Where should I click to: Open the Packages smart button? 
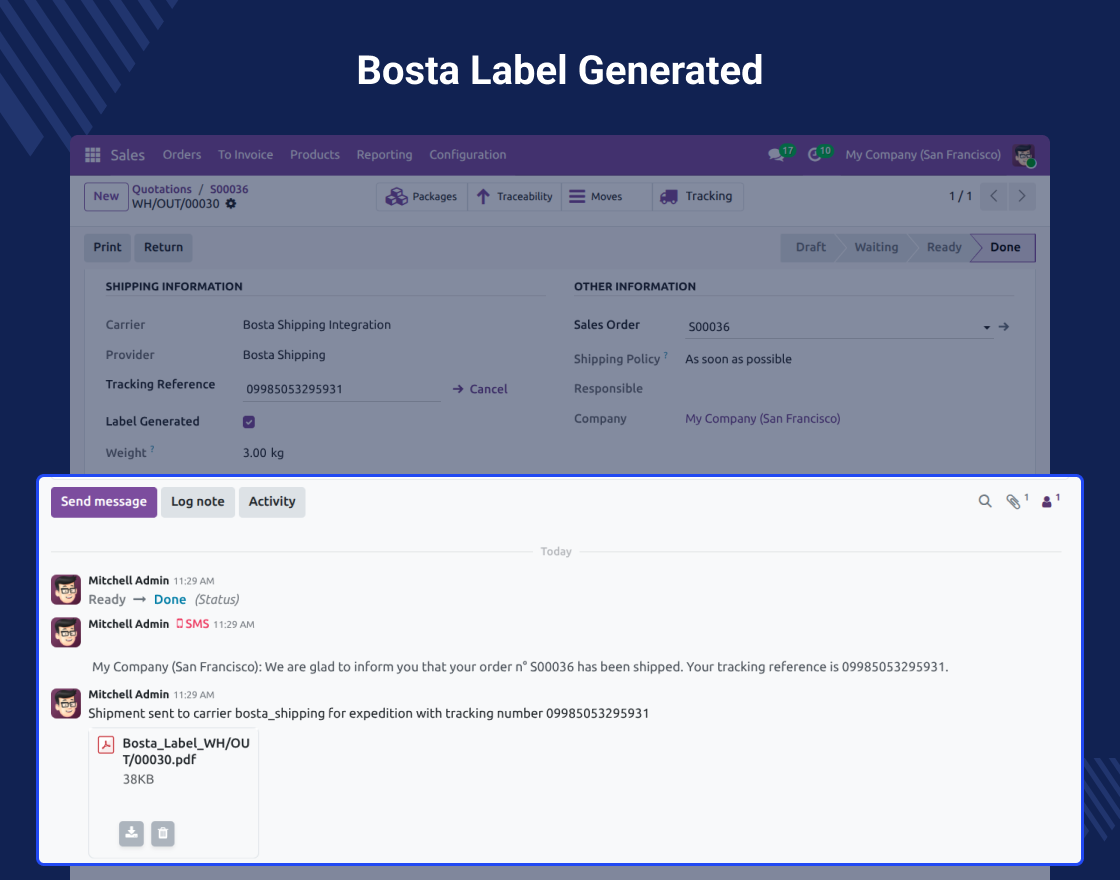[421, 196]
